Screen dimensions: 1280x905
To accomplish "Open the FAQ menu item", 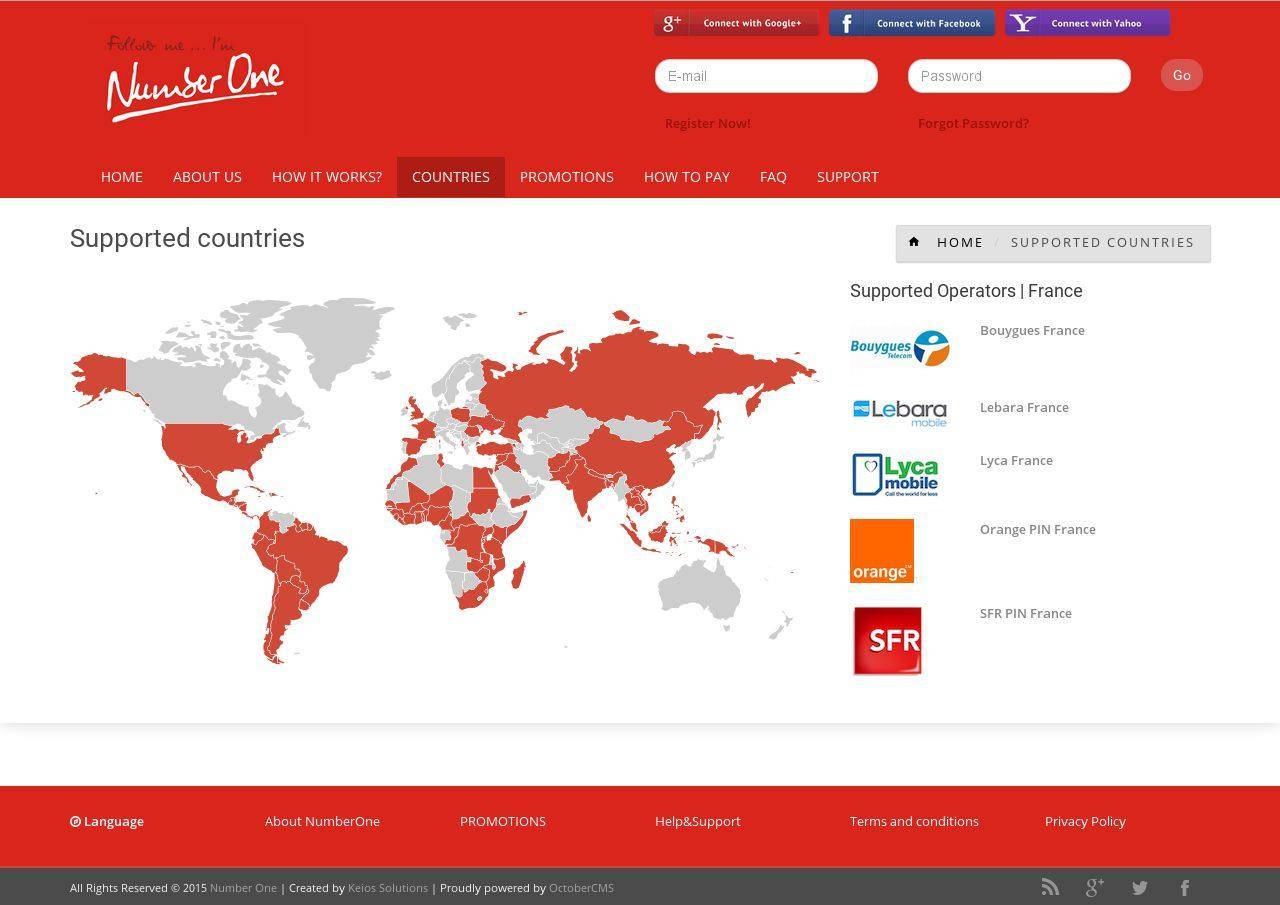I will 773,177.
